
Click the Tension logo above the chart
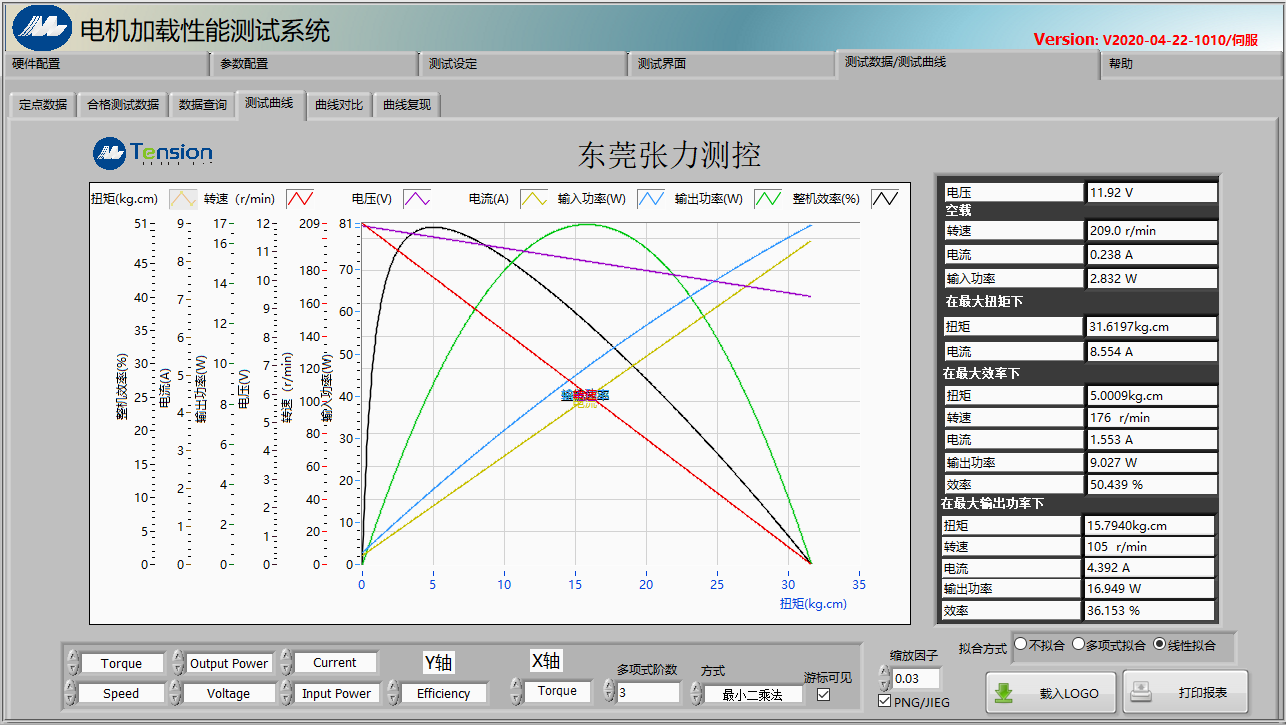(x=153, y=153)
